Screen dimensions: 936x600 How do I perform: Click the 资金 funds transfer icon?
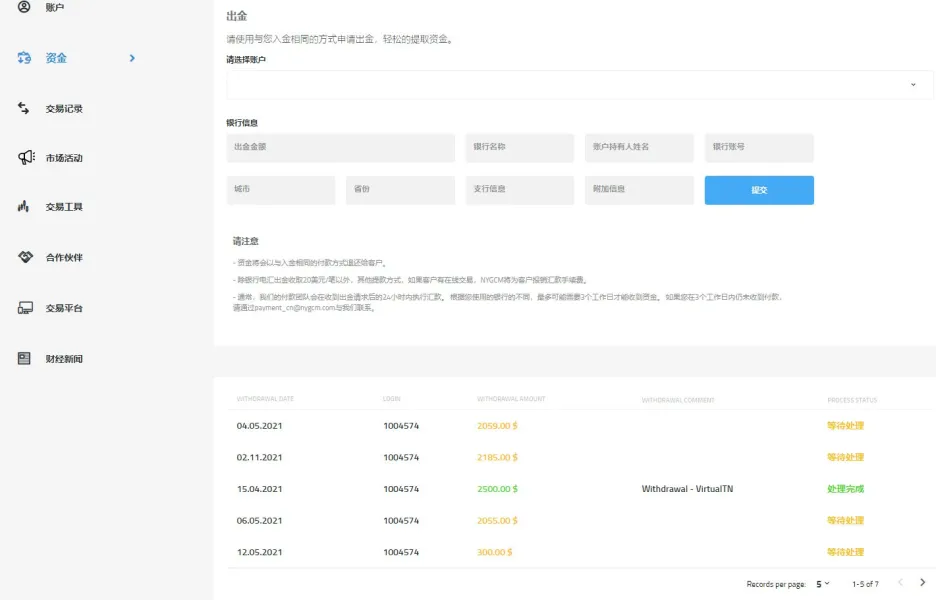pos(25,58)
